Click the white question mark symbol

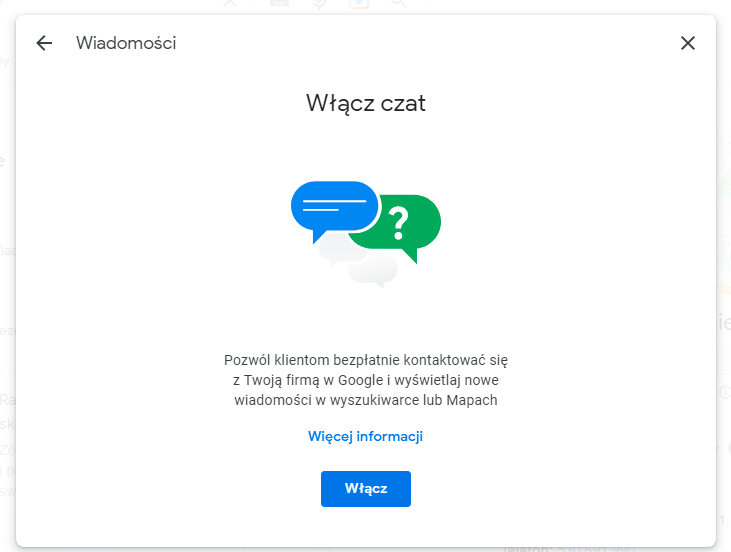pyautogui.click(x=399, y=221)
